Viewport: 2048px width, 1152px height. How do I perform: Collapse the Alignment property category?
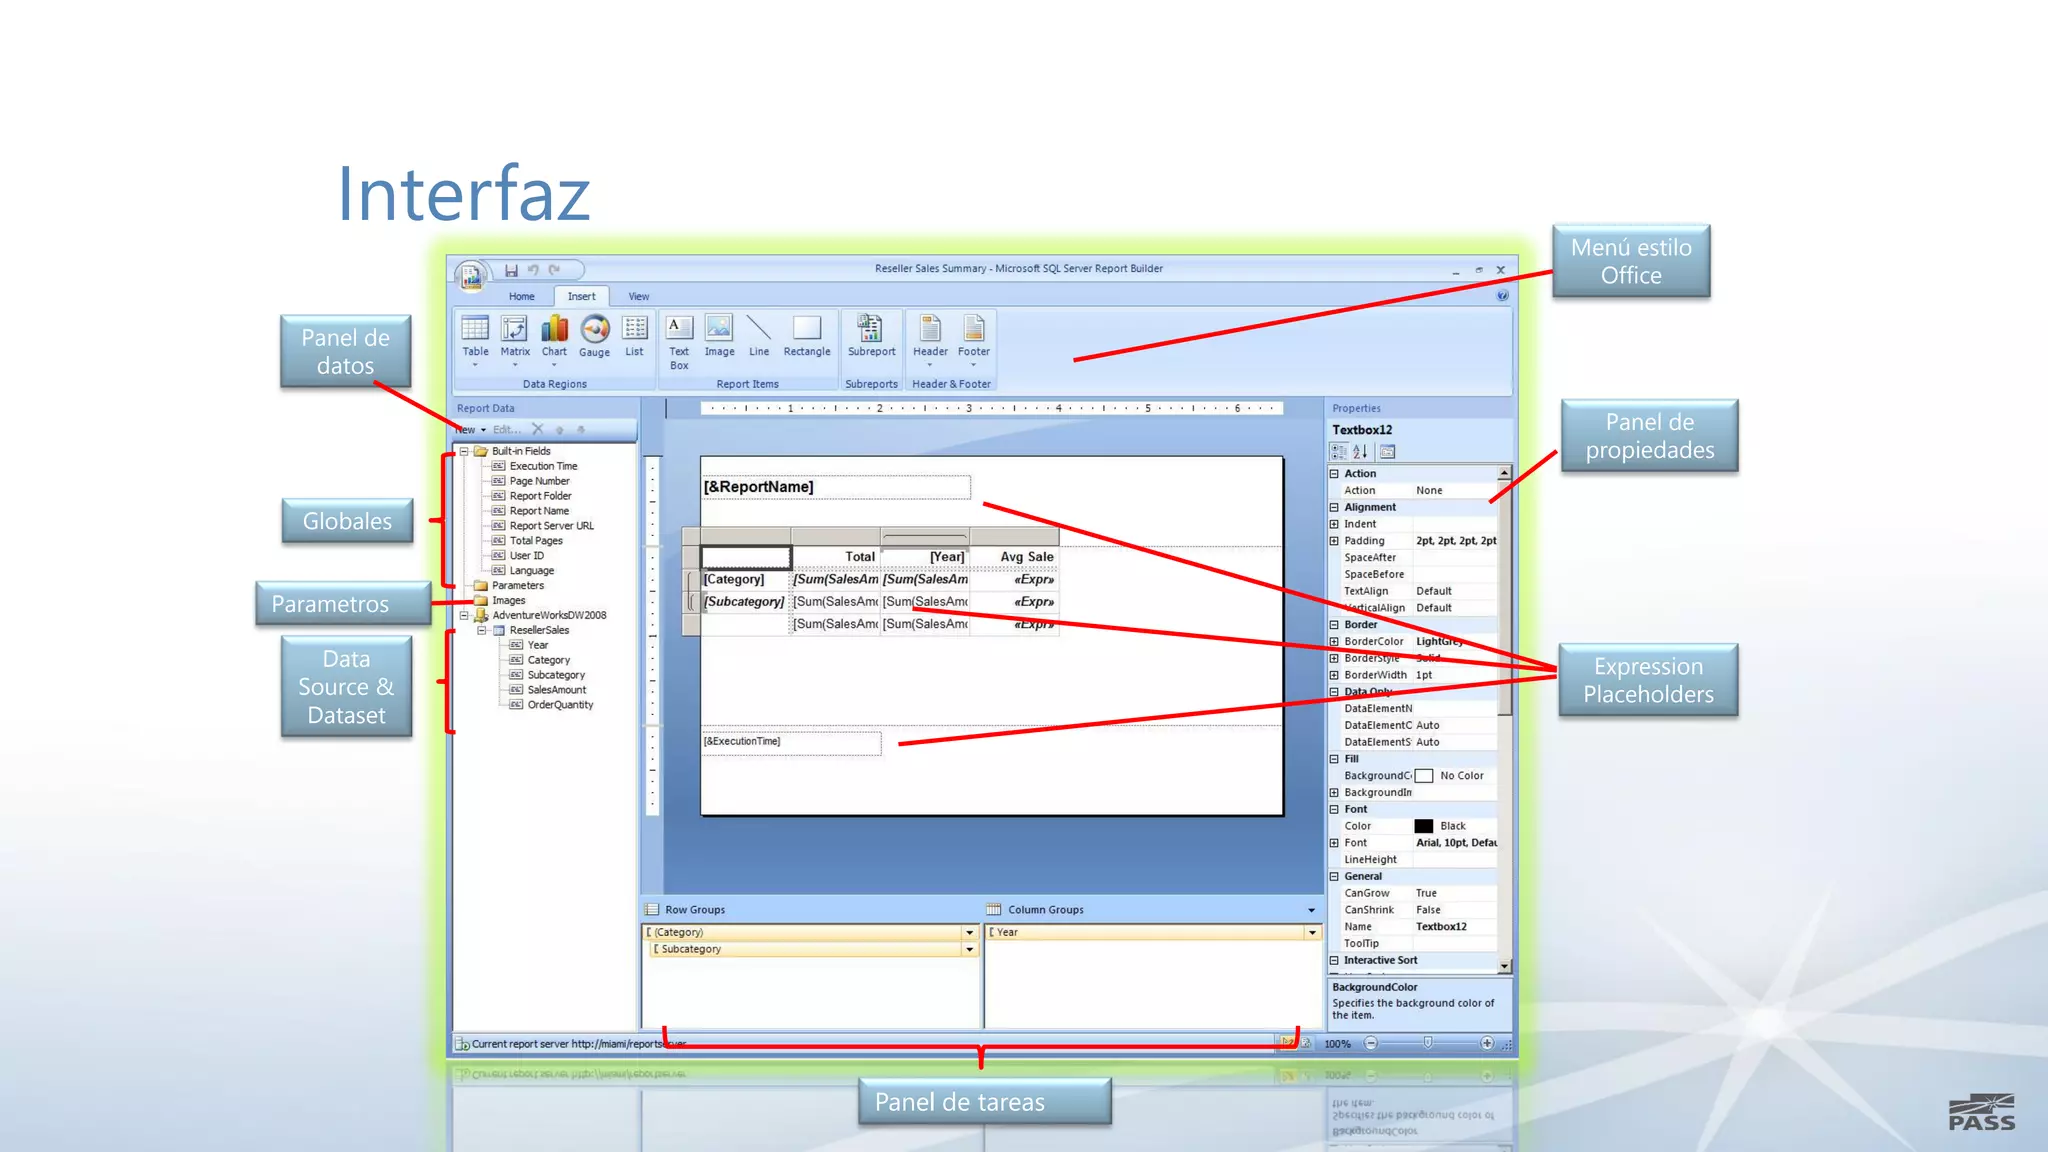tap(1334, 508)
